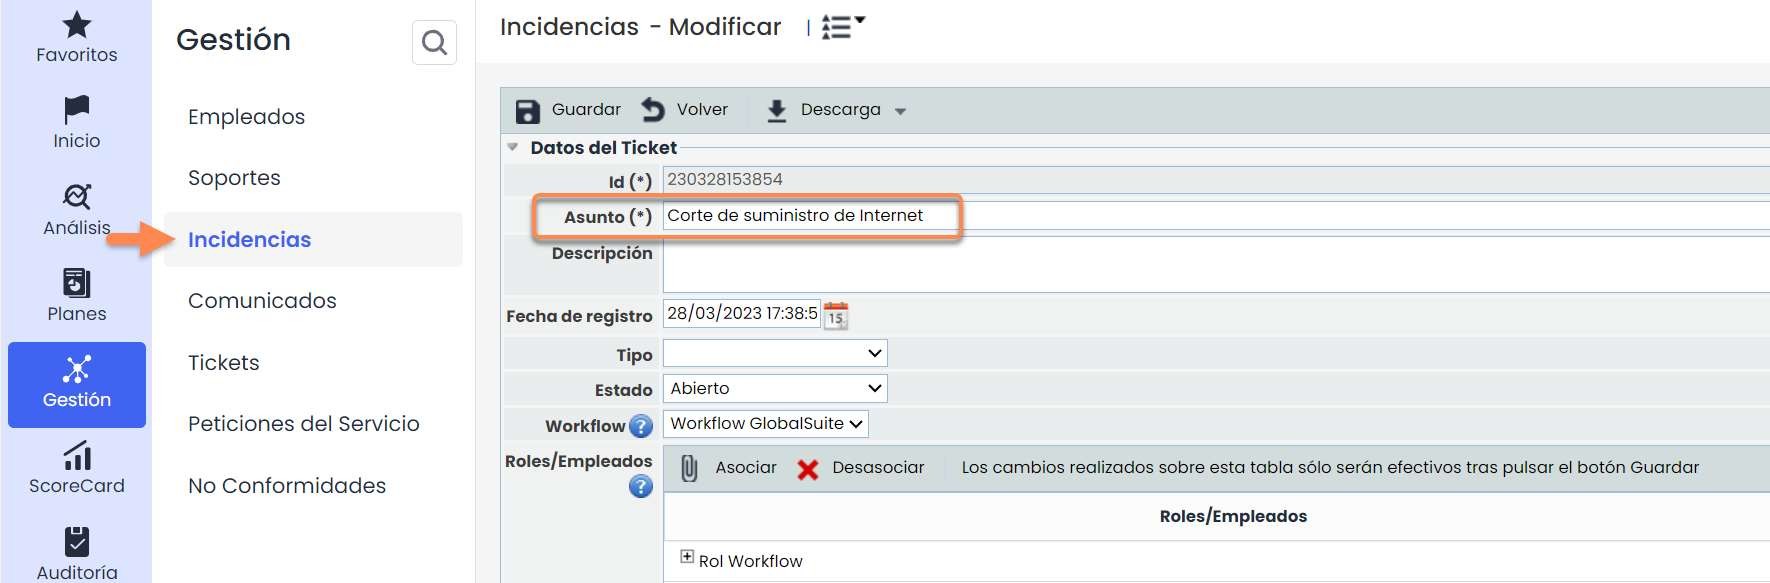Go to Favoritos in the sidebar

pos(77,36)
